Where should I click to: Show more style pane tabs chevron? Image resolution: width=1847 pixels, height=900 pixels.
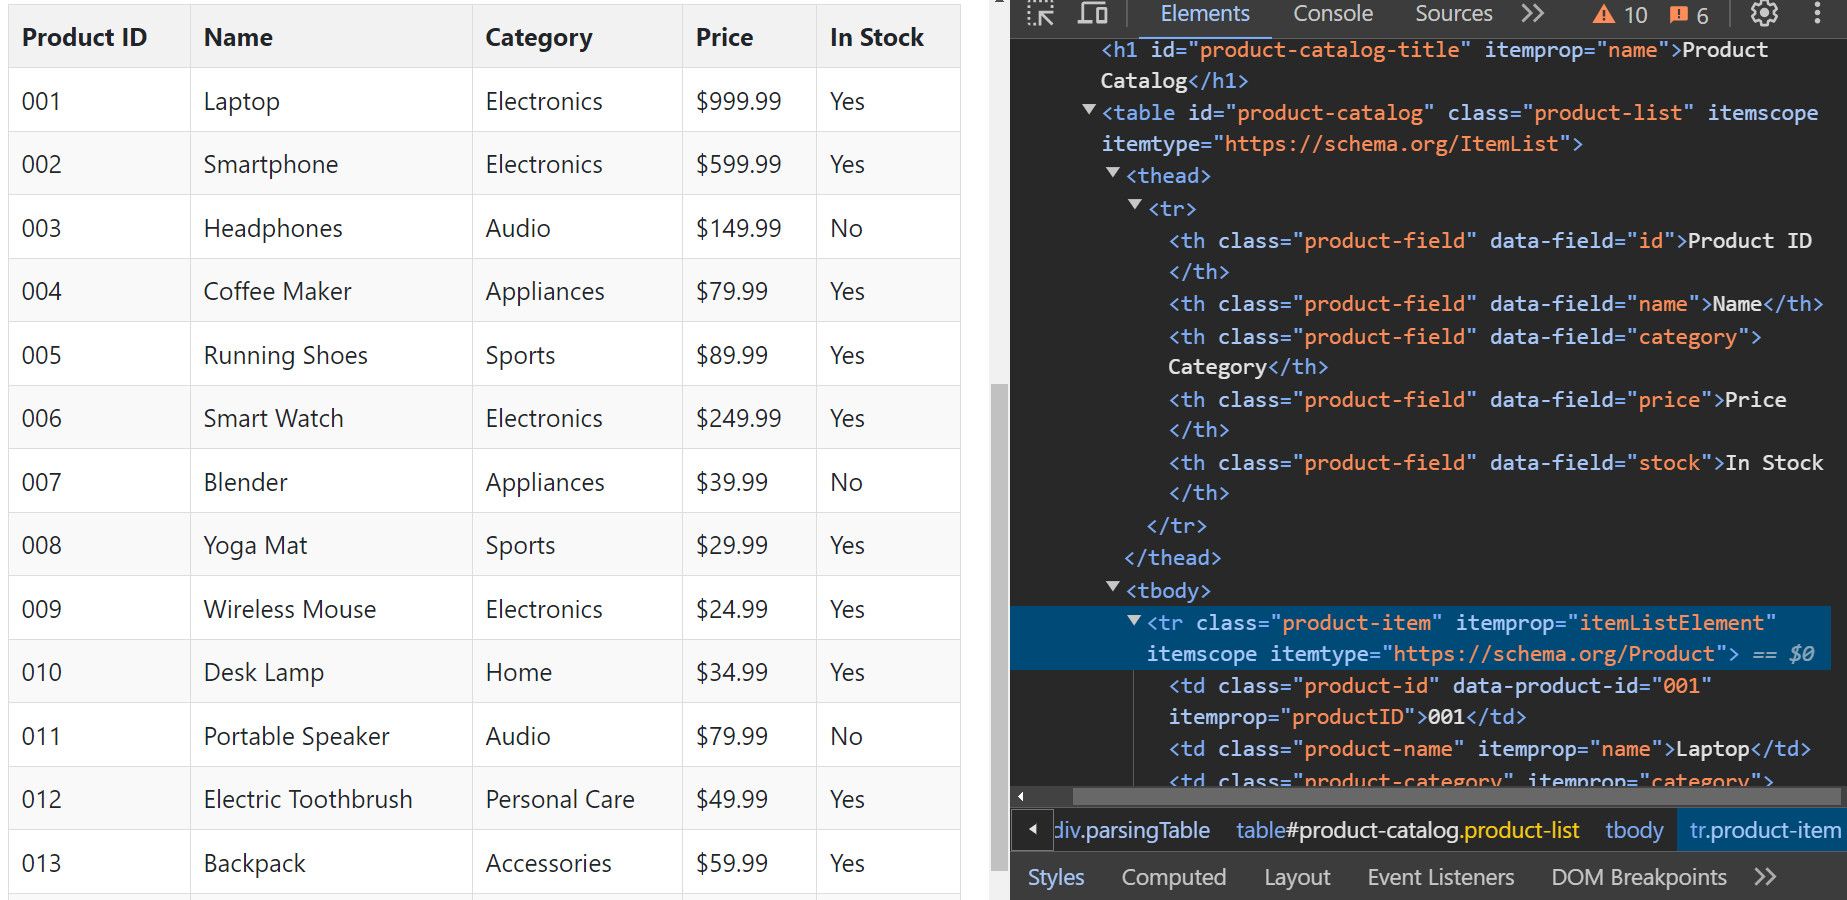point(1765,877)
